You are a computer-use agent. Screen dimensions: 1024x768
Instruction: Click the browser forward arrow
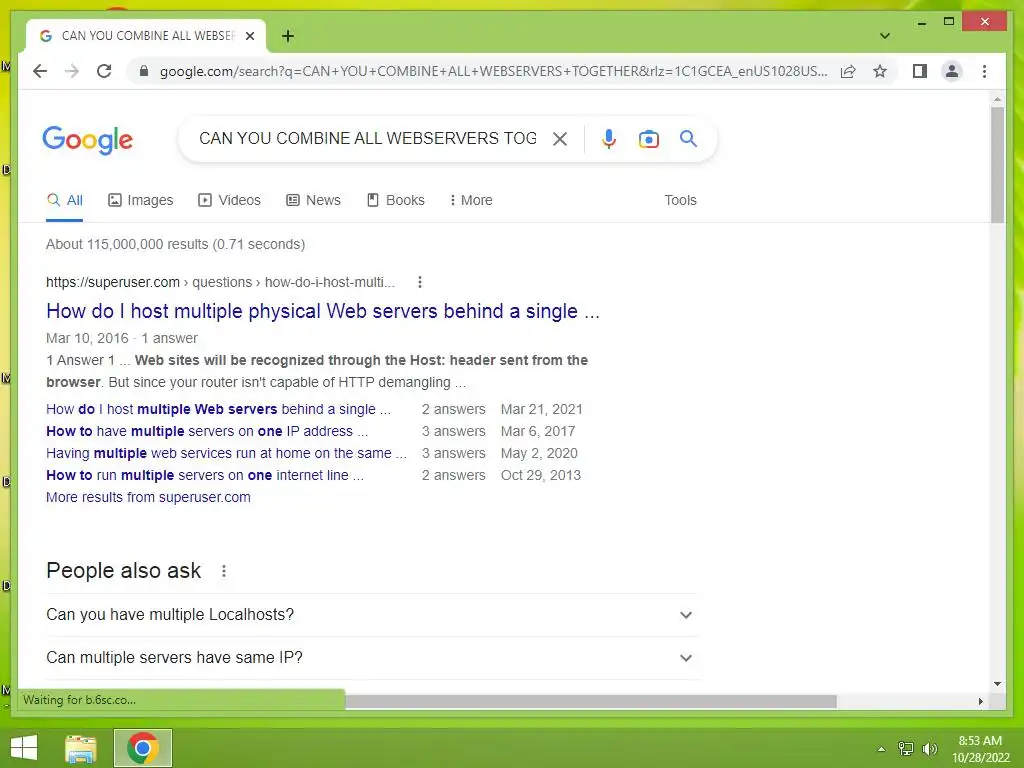coord(72,71)
